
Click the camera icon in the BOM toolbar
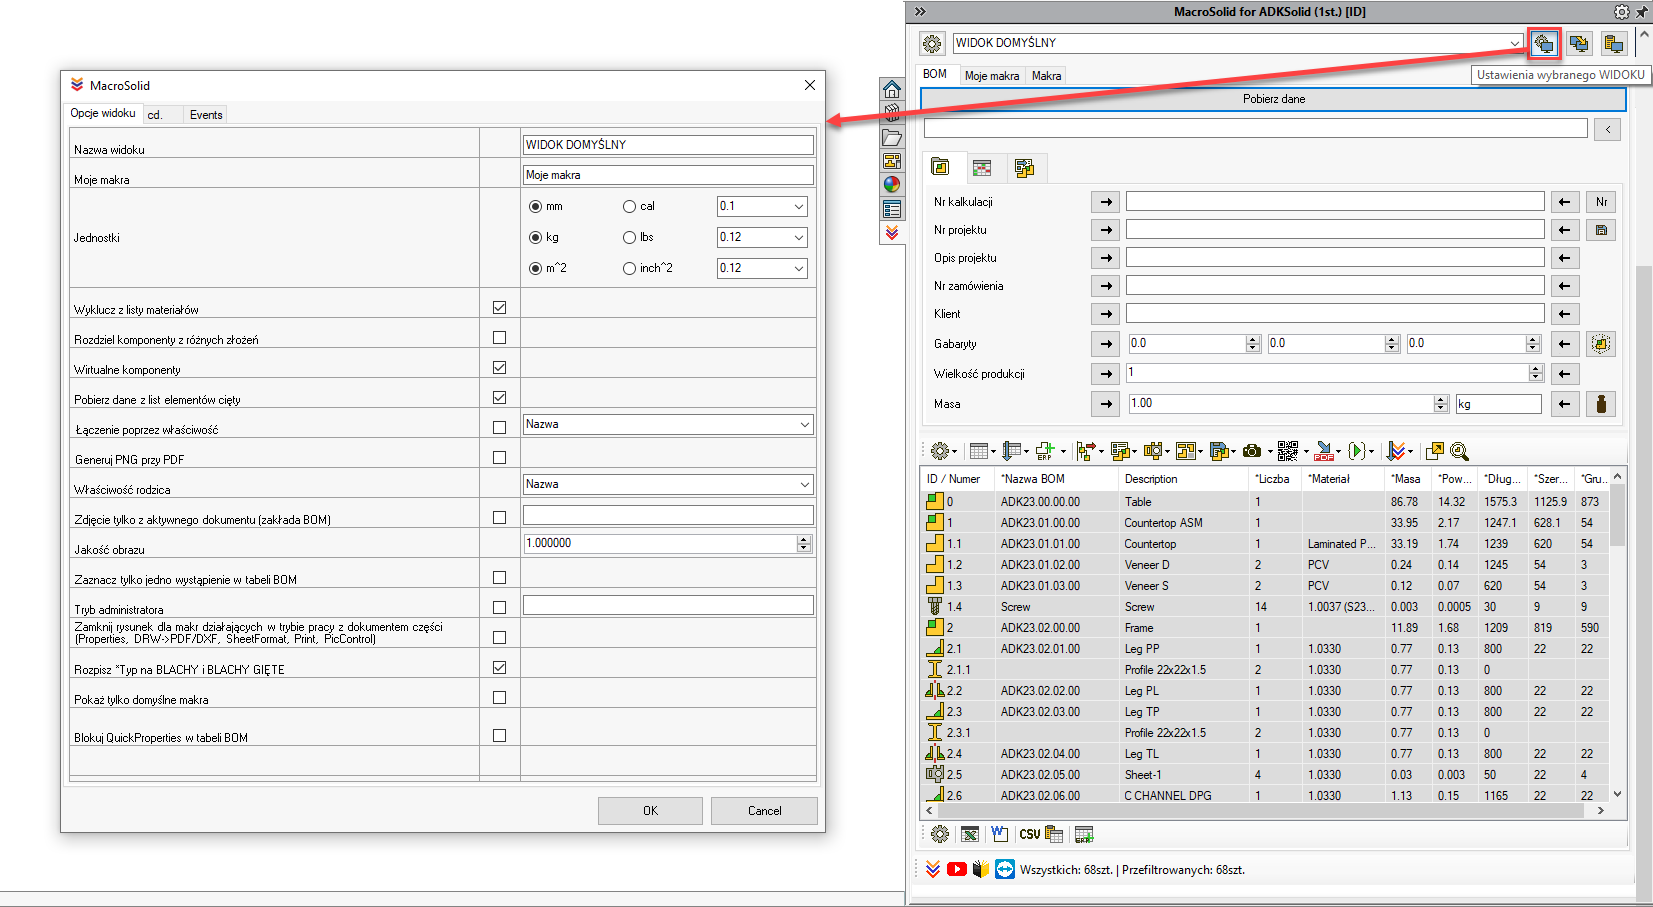click(1252, 451)
